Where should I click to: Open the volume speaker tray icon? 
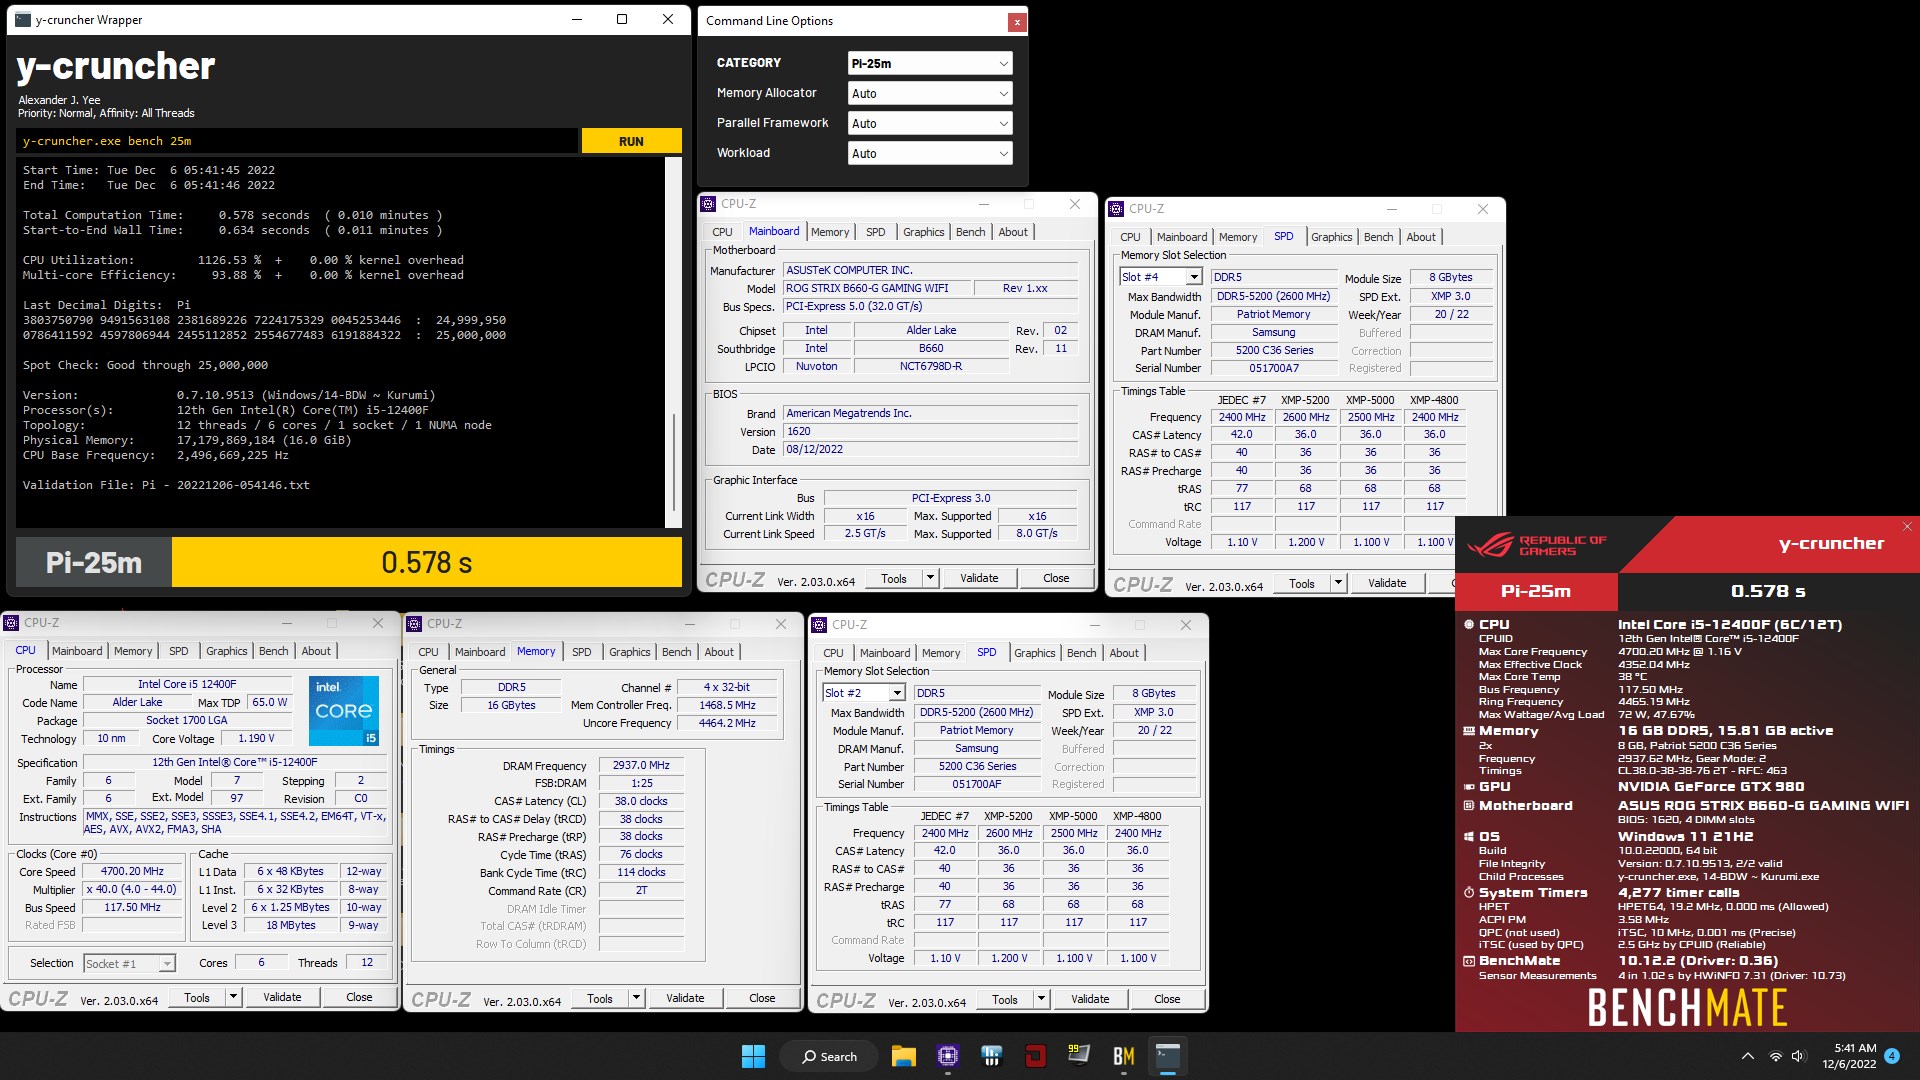1799,1056
